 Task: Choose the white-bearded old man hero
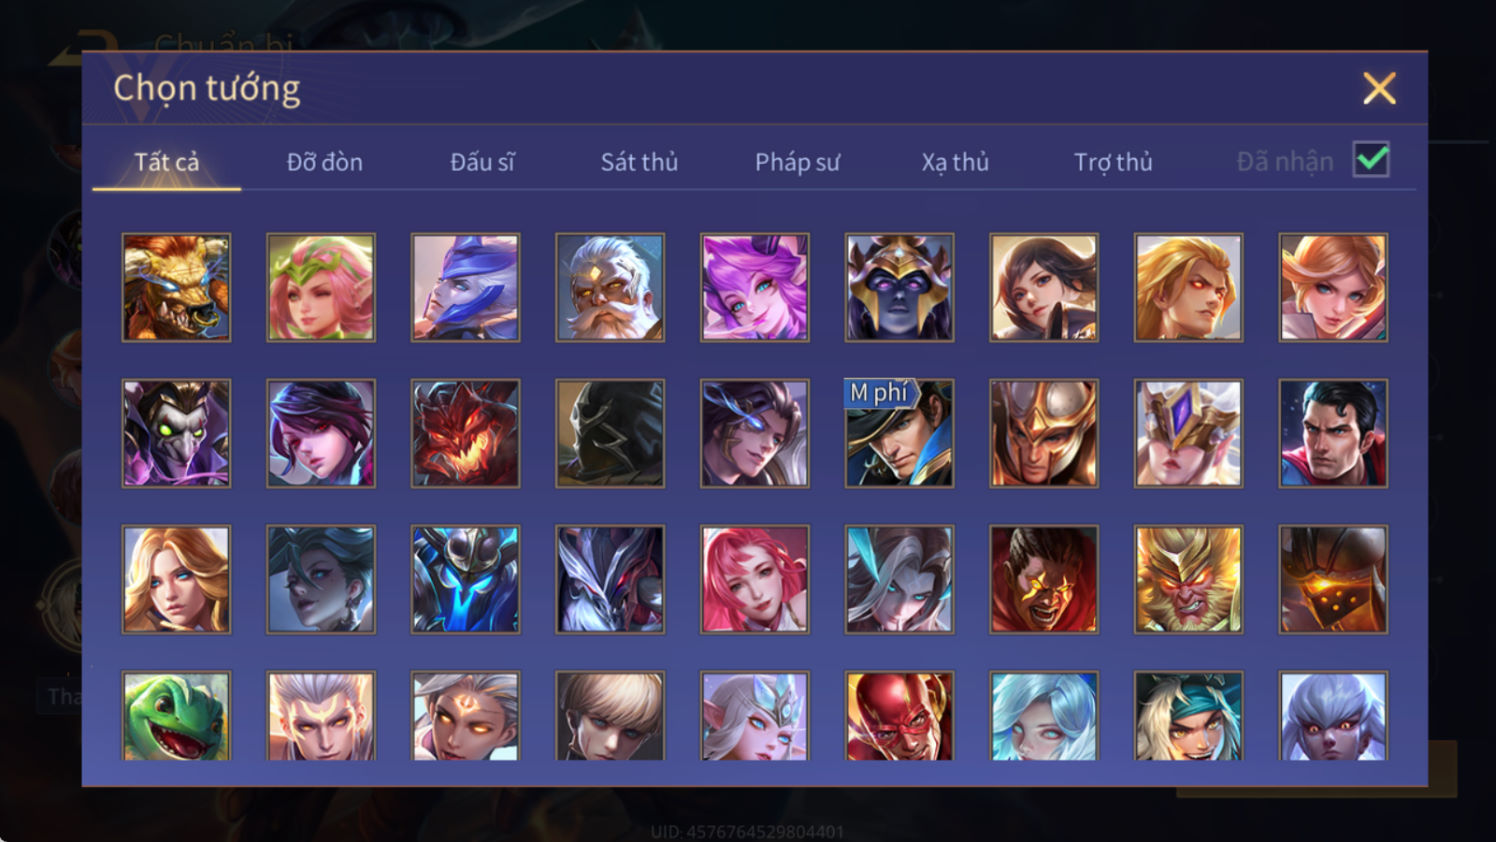(x=610, y=288)
